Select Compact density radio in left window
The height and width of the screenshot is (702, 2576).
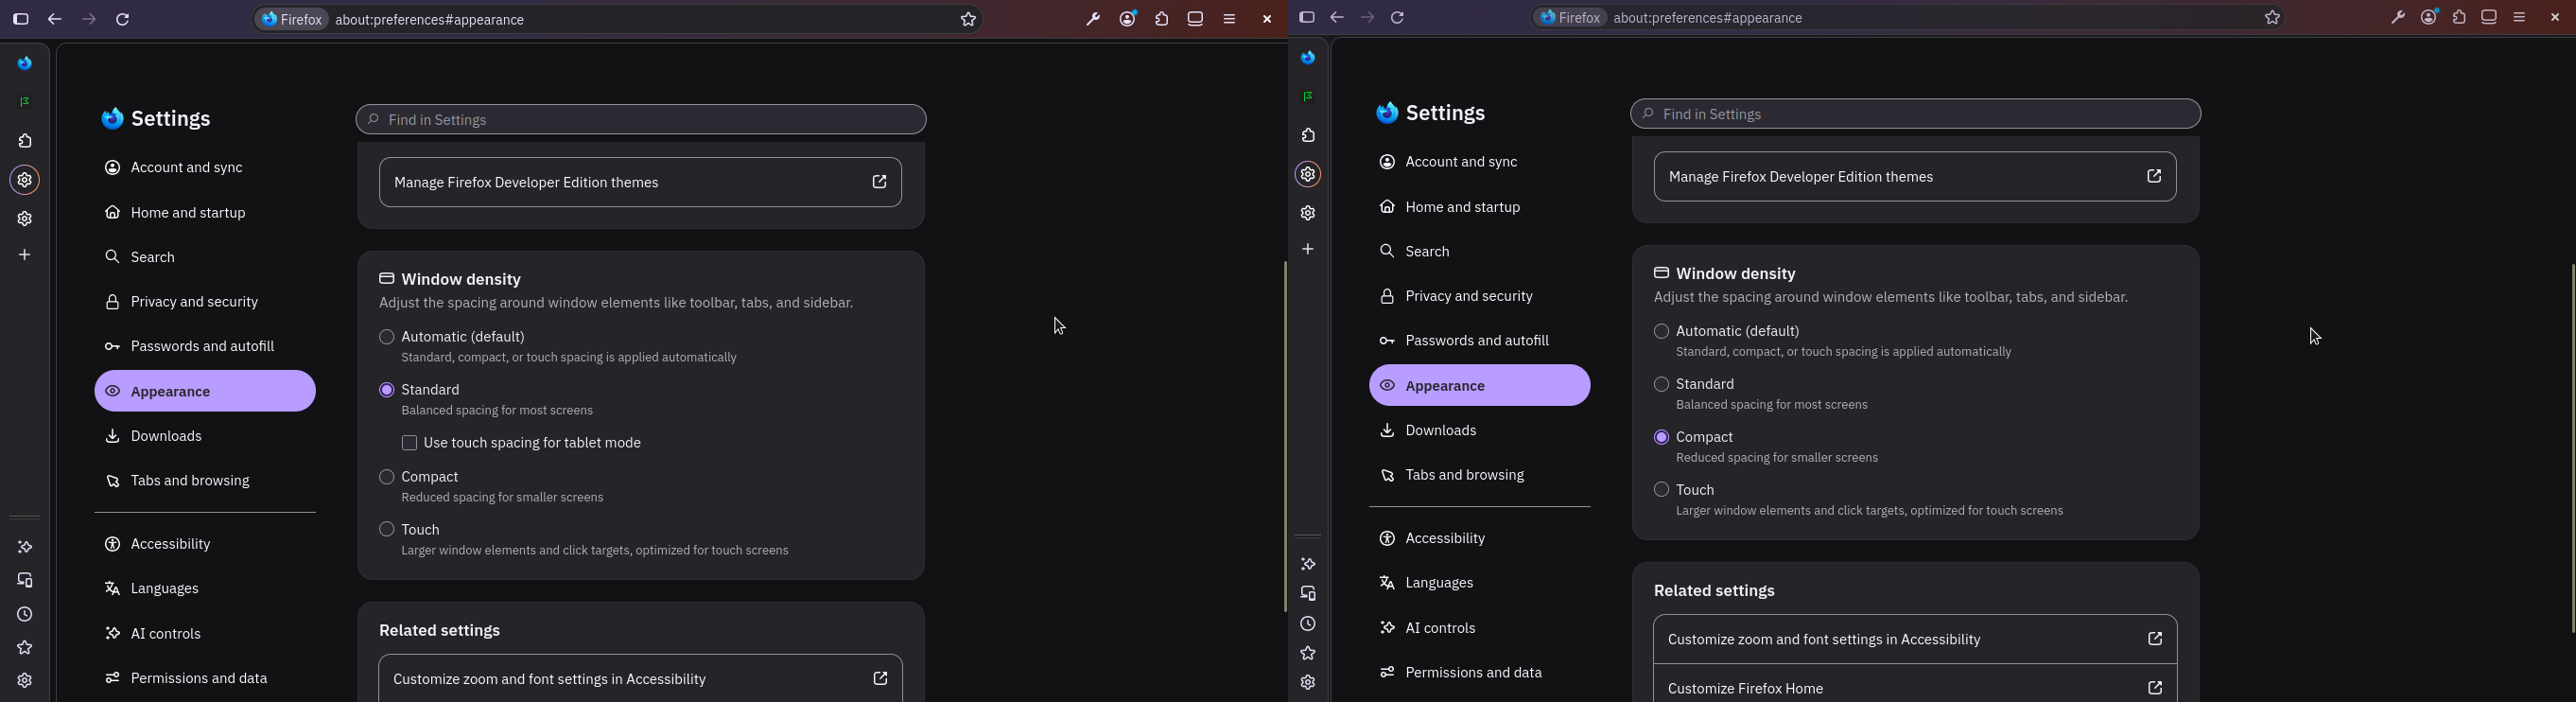pos(387,477)
